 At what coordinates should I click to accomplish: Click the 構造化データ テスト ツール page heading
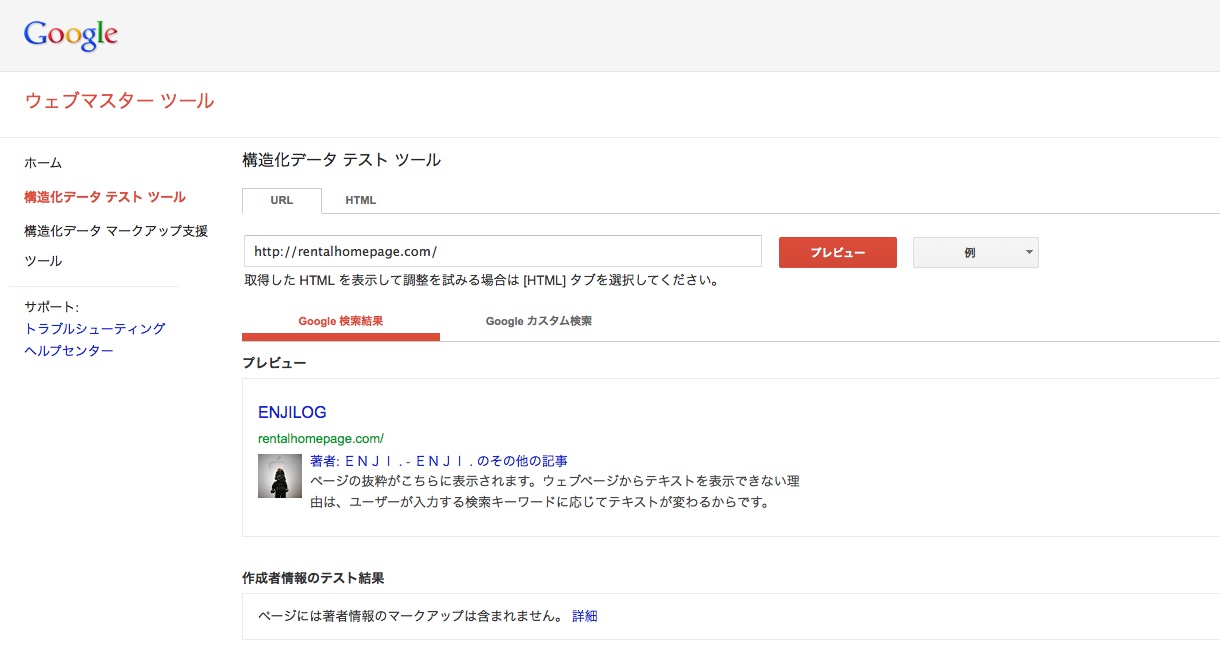pyautogui.click(x=342, y=160)
